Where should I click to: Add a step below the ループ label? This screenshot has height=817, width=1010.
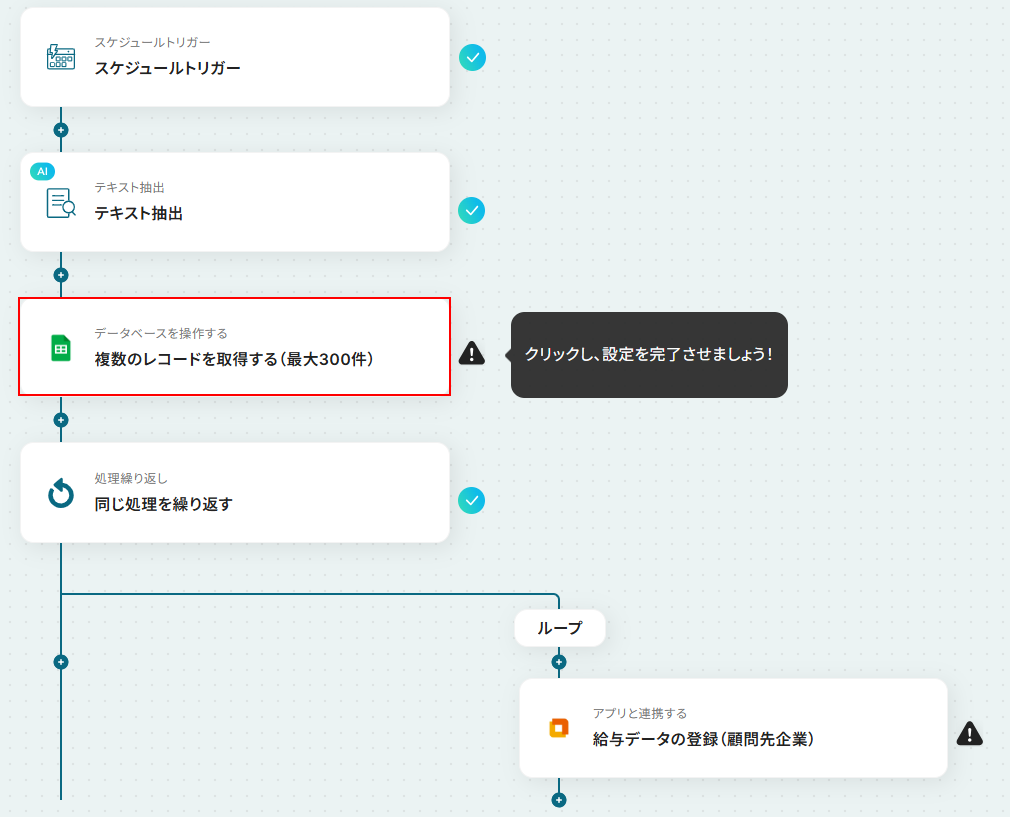559,662
